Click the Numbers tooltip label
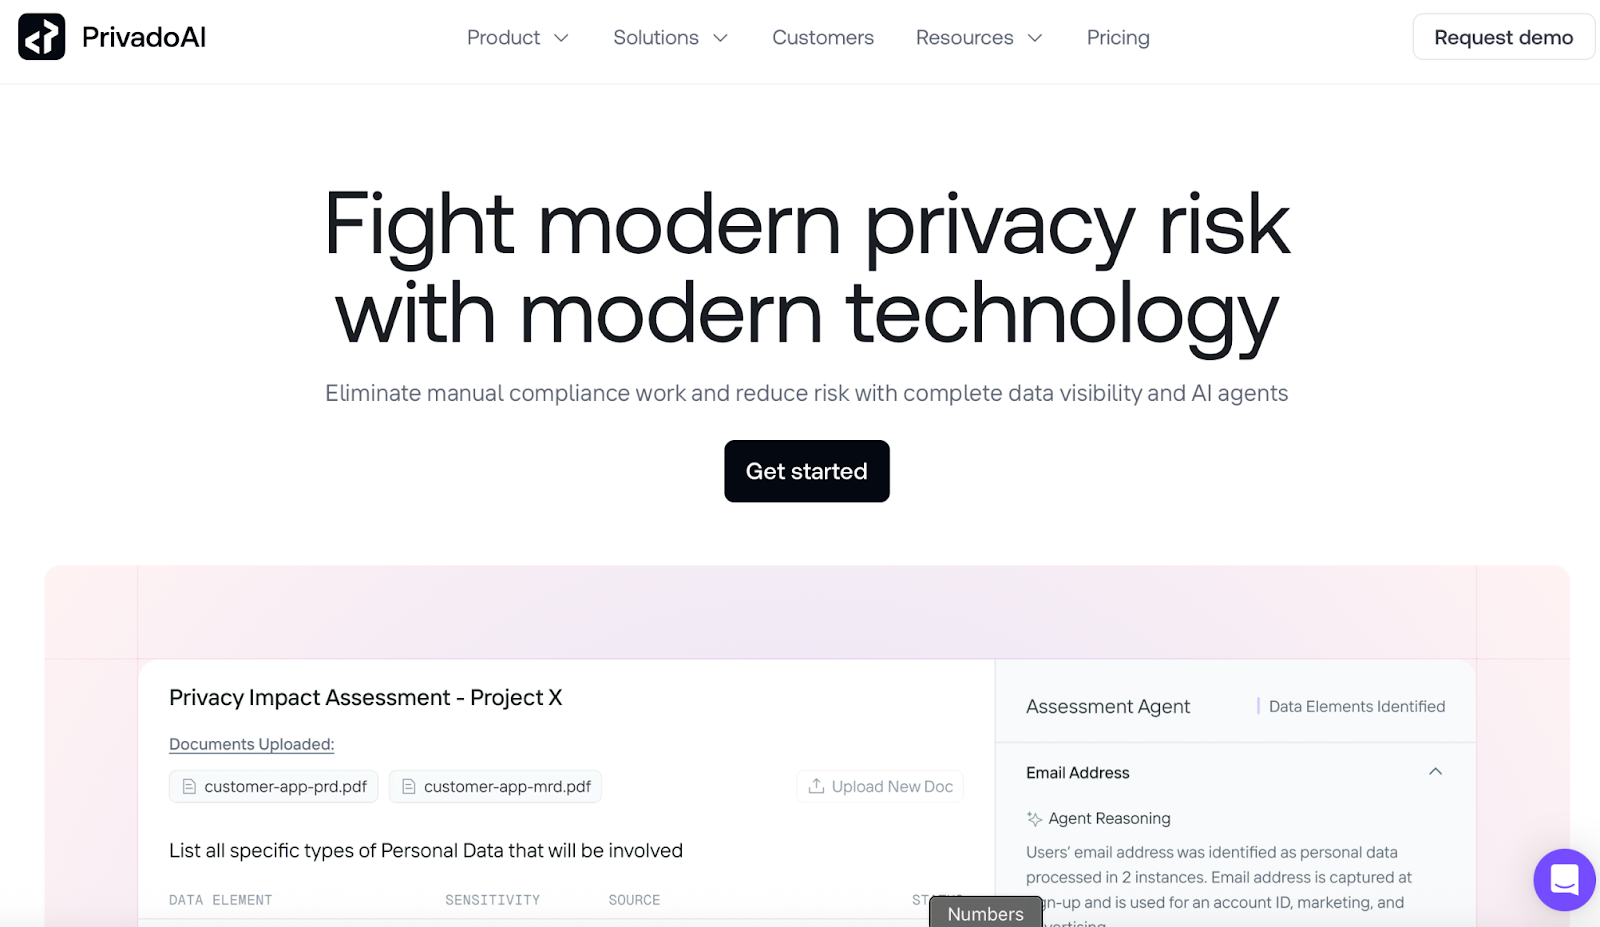 coord(985,913)
